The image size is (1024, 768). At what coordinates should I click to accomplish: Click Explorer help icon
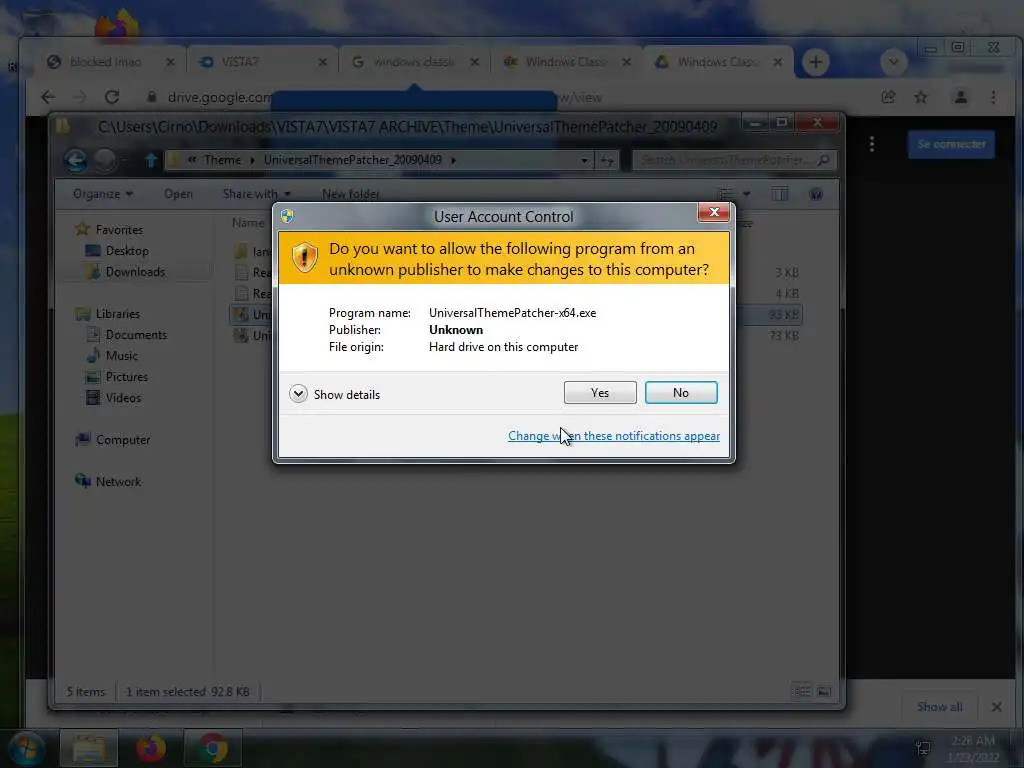pyautogui.click(x=816, y=194)
